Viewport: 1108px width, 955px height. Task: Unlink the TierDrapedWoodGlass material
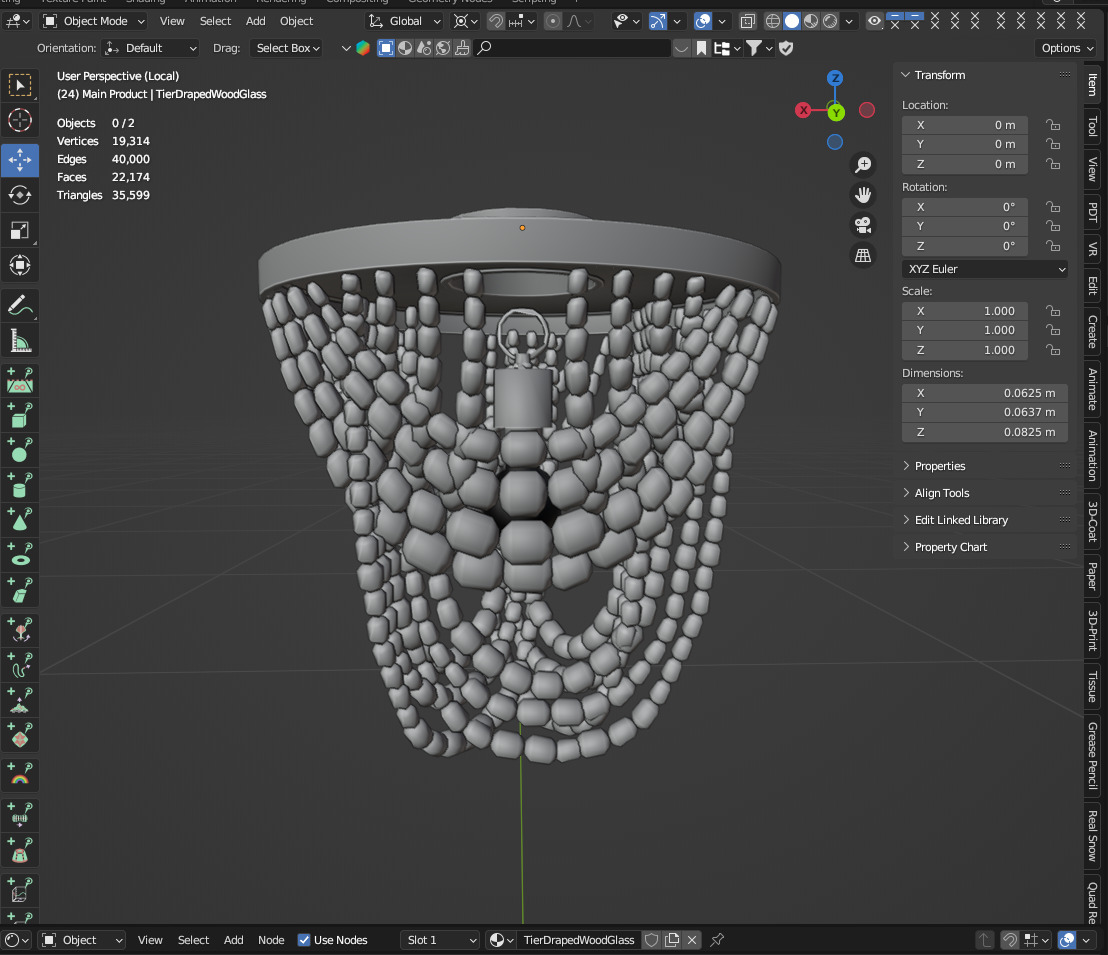pos(692,939)
